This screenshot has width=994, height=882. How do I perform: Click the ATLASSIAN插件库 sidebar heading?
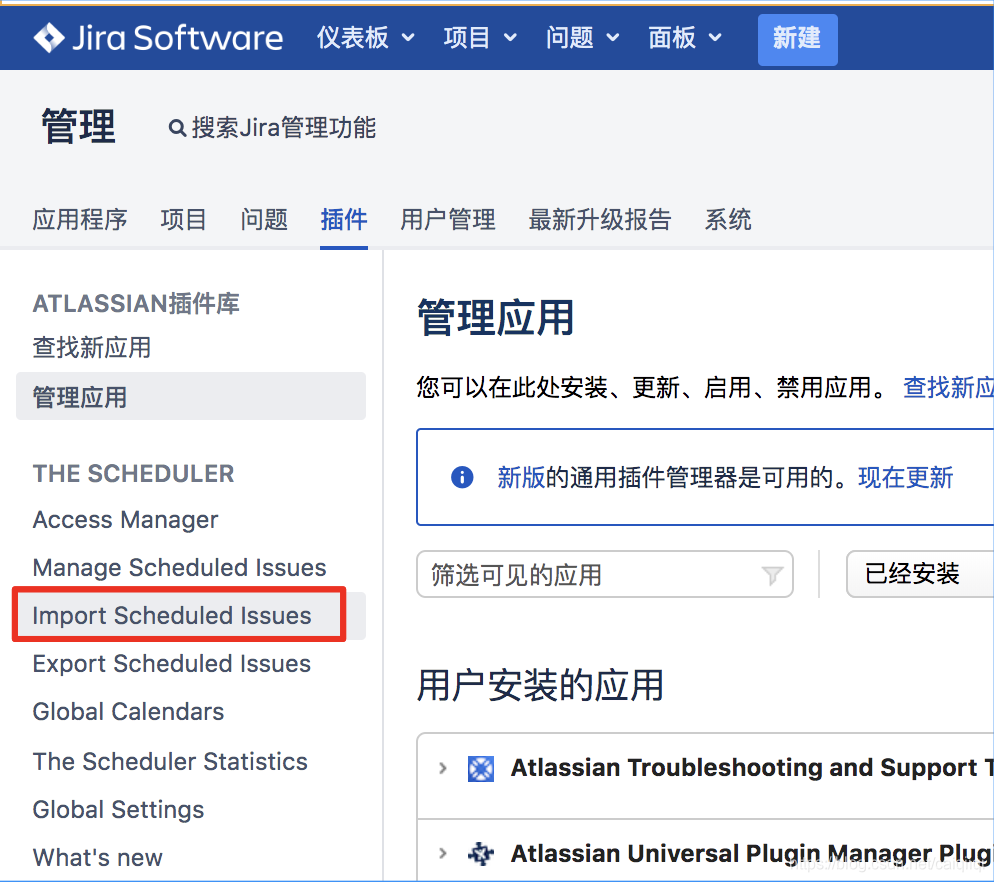(136, 304)
